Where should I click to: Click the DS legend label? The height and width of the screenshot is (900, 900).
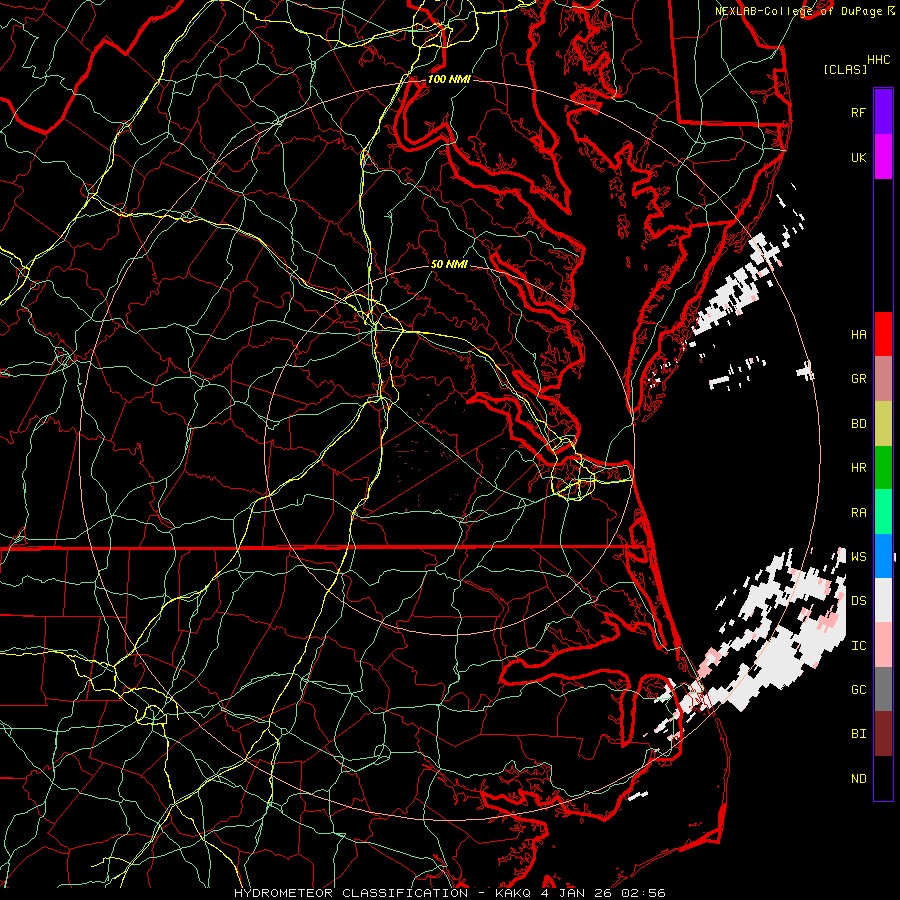point(858,601)
